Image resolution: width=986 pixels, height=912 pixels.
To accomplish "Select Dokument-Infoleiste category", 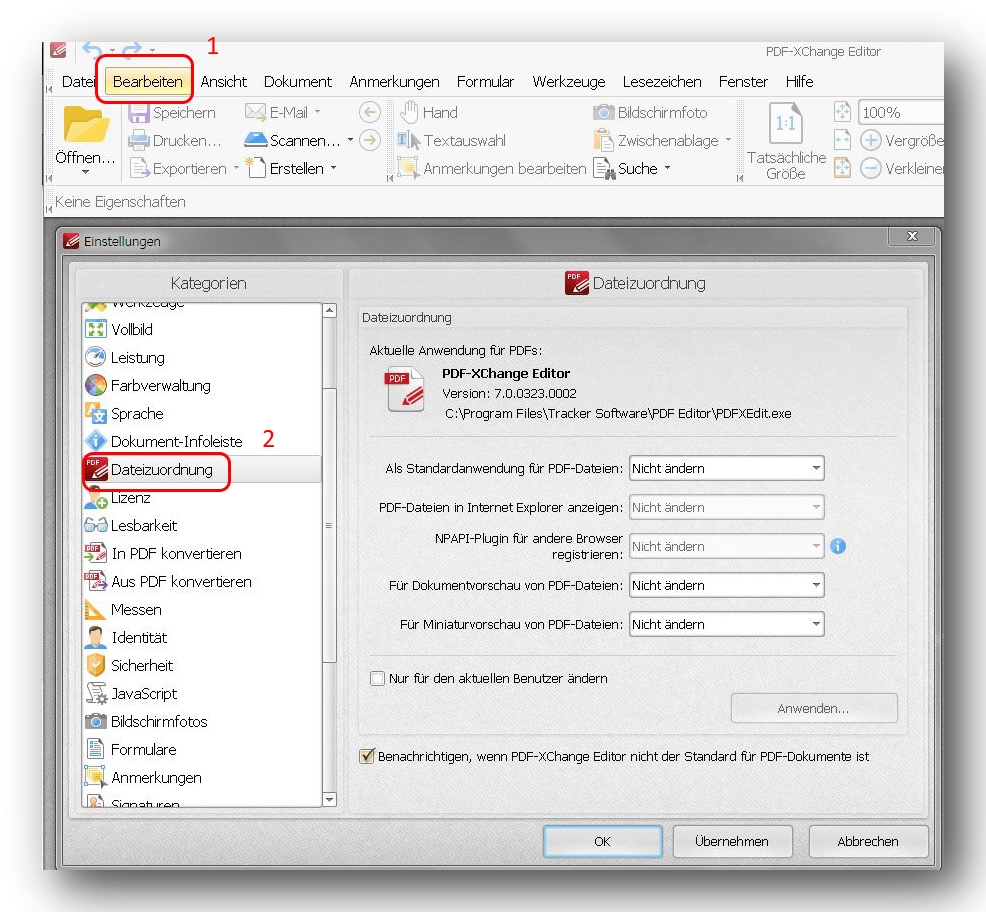I will [201, 441].
